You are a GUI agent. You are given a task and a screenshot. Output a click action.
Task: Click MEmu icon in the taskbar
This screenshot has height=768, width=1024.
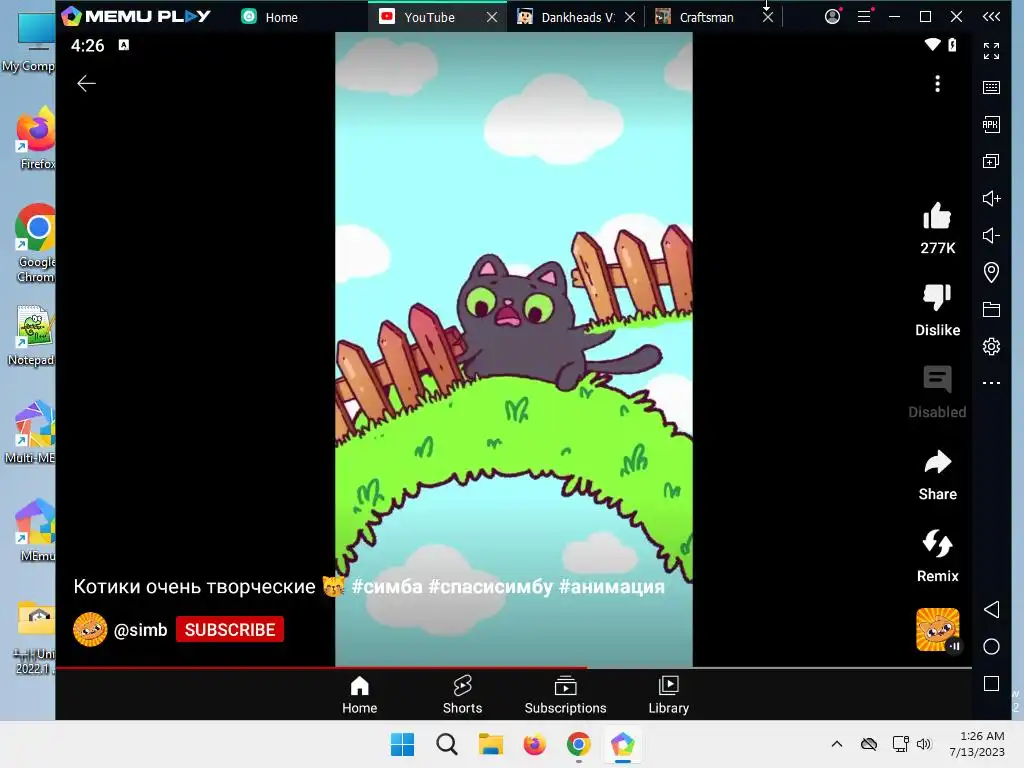[x=622, y=744]
